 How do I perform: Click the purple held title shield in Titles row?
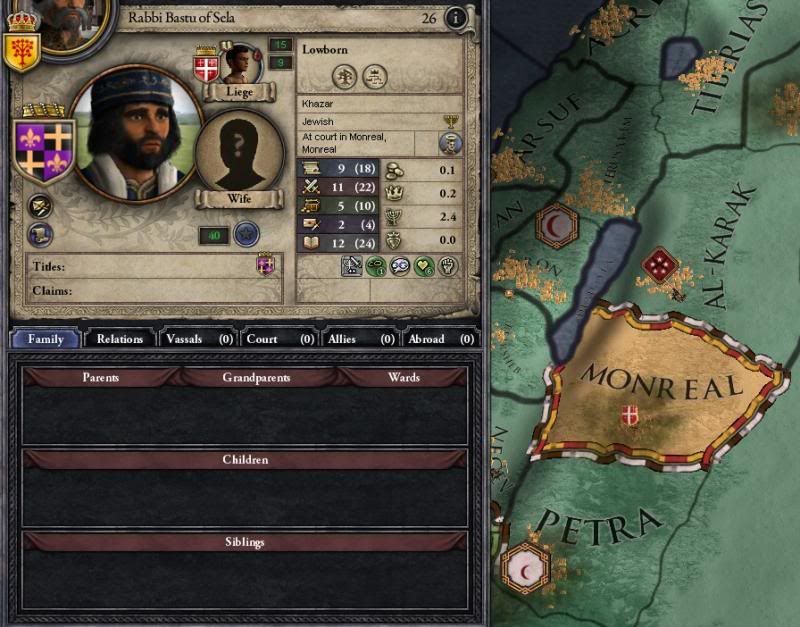click(x=265, y=264)
